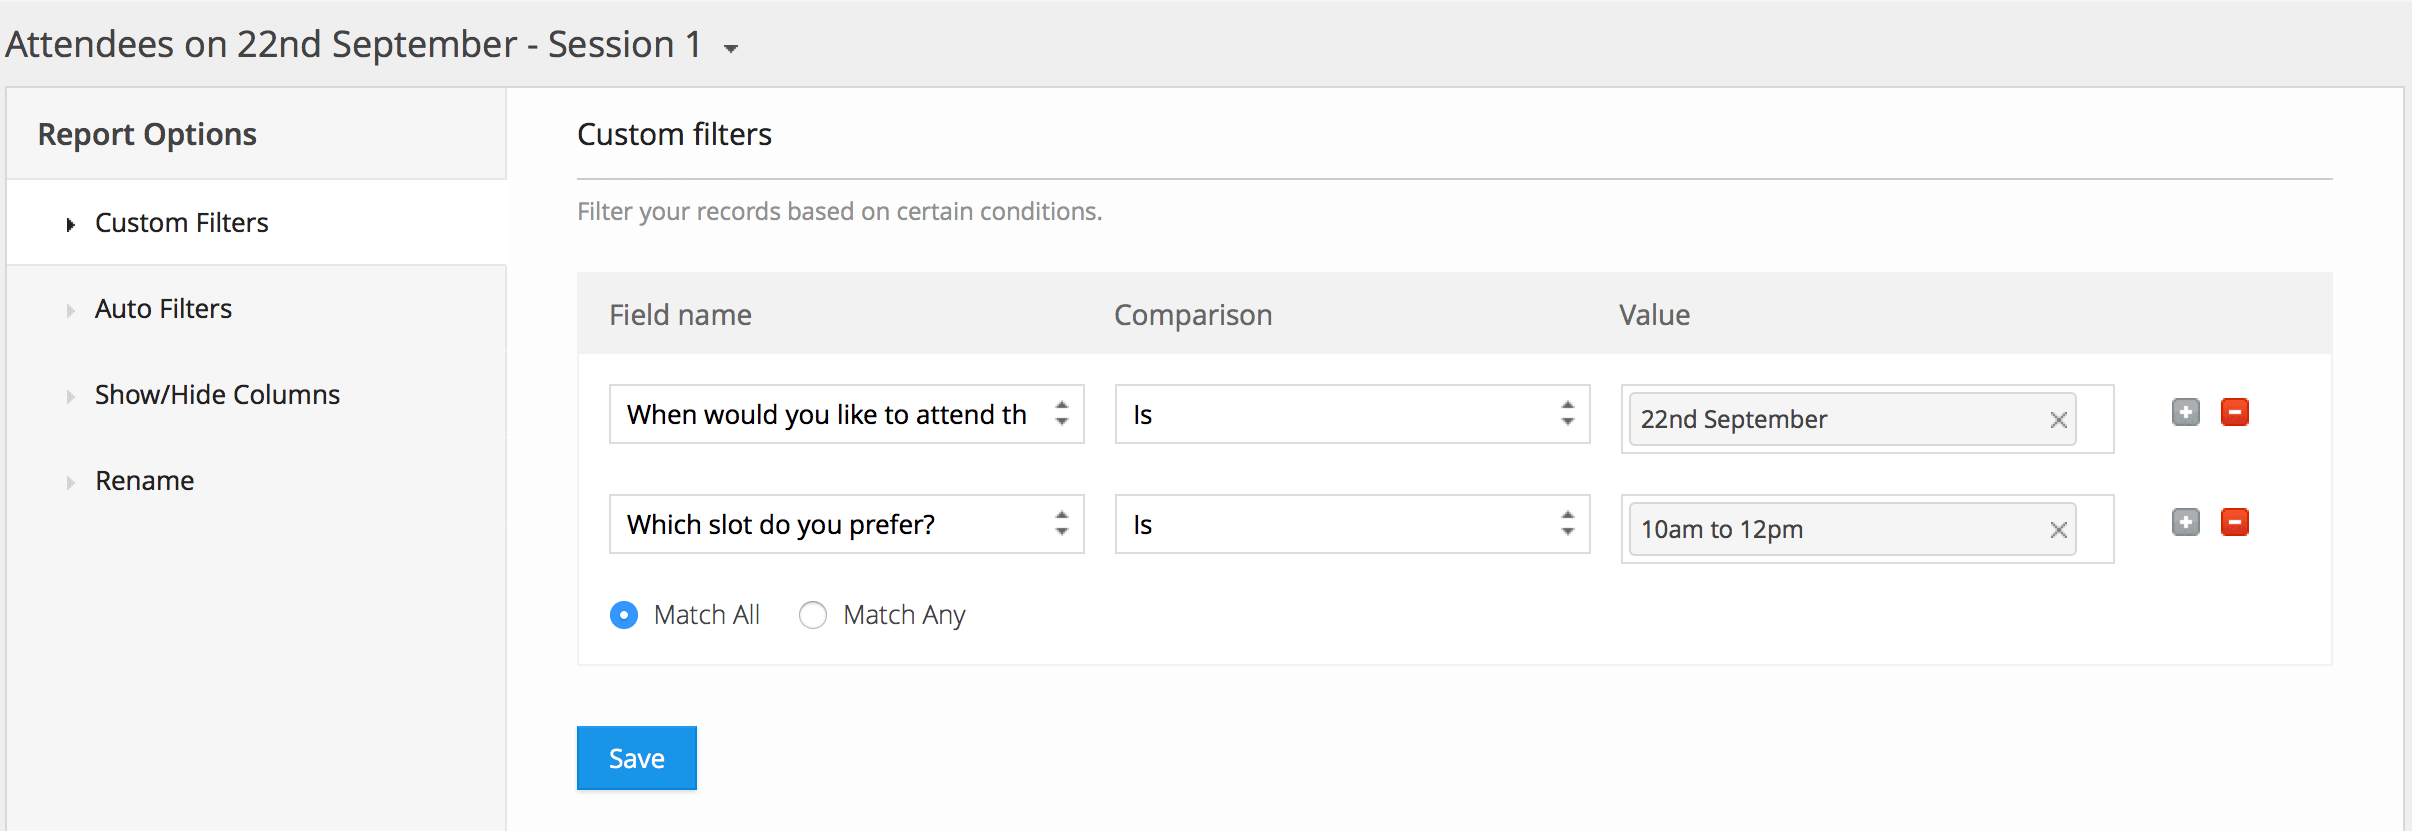Select the Match Any radio button
Image resolution: width=2412 pixels, height=831 pixels.
813,615
